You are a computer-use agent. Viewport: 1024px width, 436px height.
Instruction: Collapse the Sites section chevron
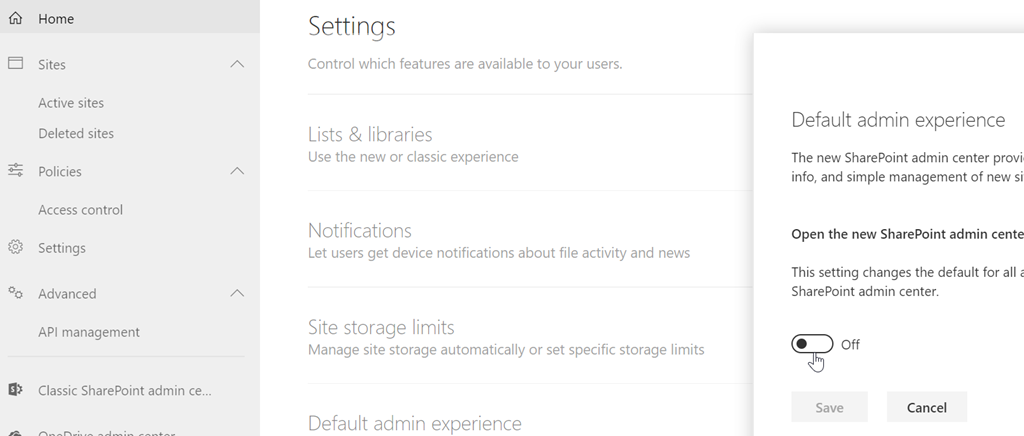(x=237, y=64)
